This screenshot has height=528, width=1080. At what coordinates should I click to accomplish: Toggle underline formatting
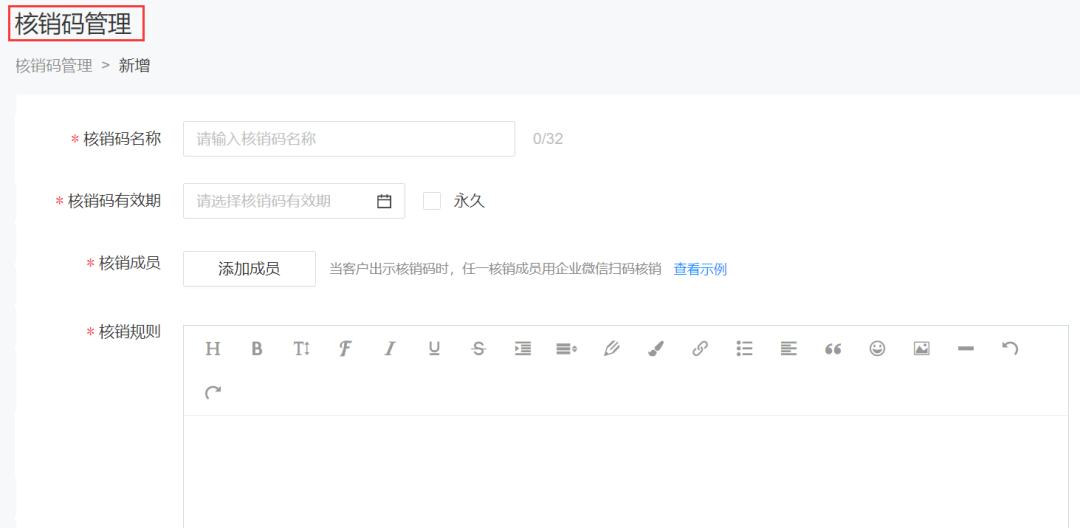click(x=434, y=348)
